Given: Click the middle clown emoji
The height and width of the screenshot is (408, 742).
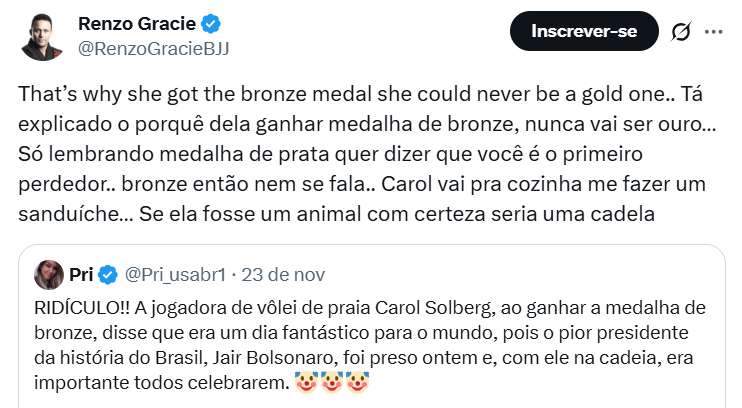Looking at the screenshot, I should point(331,383).
